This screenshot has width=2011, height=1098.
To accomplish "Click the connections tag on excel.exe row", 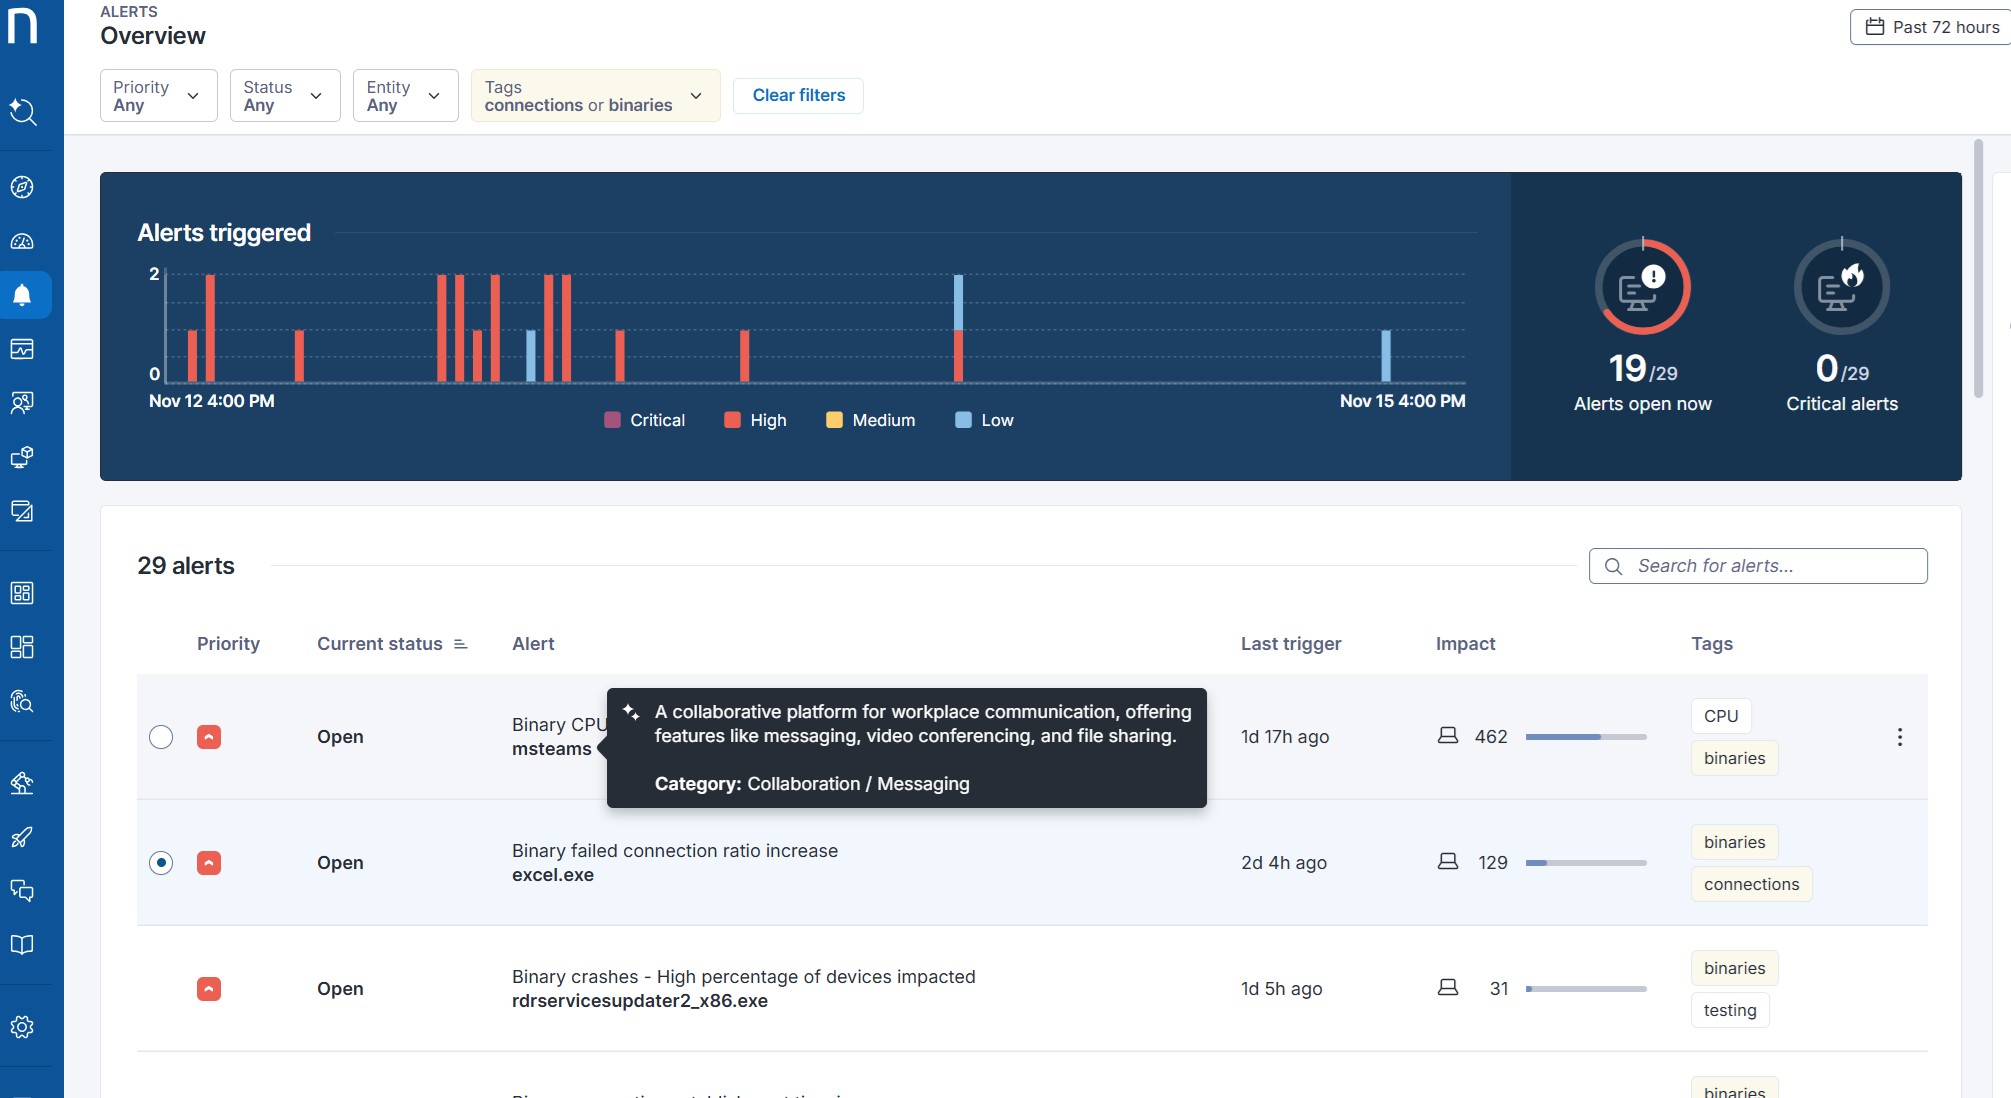I will [1750, 884].
